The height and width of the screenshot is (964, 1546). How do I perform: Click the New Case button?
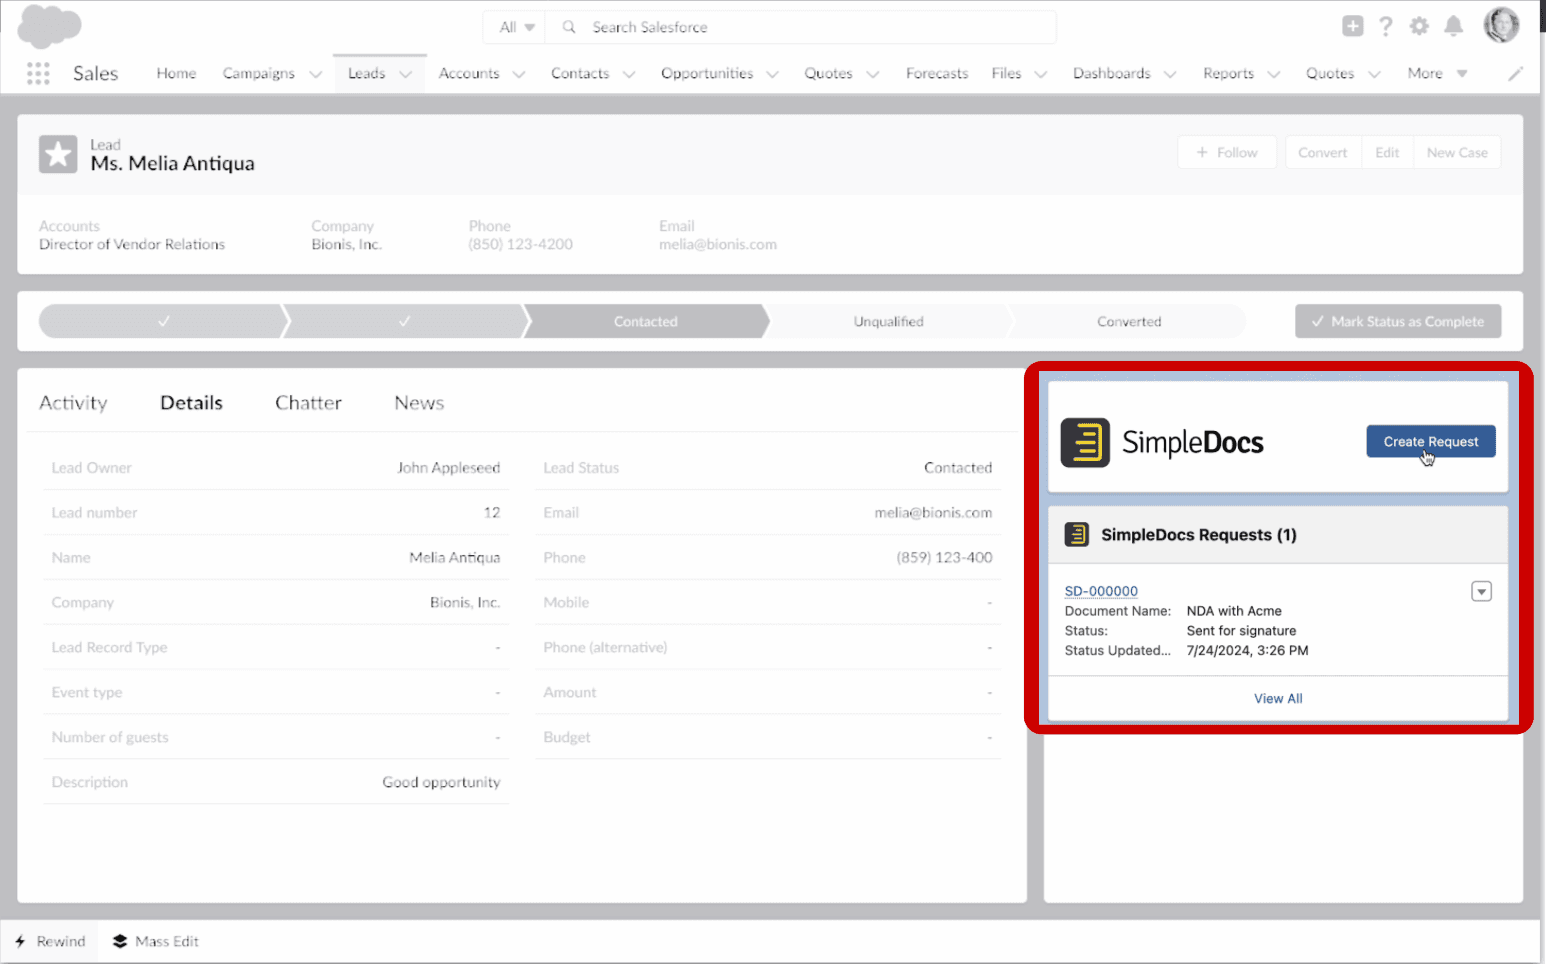(1457, 152)
